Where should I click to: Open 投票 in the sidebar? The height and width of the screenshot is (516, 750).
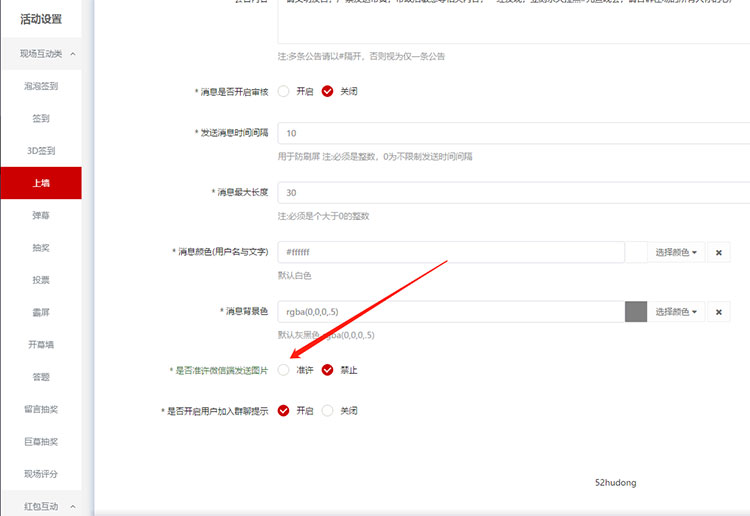point(41,280)
